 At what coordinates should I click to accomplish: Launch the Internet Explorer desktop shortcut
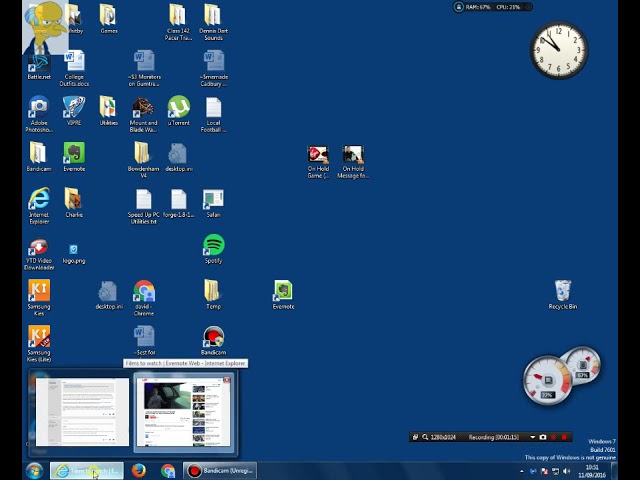[x=39, y=206]
